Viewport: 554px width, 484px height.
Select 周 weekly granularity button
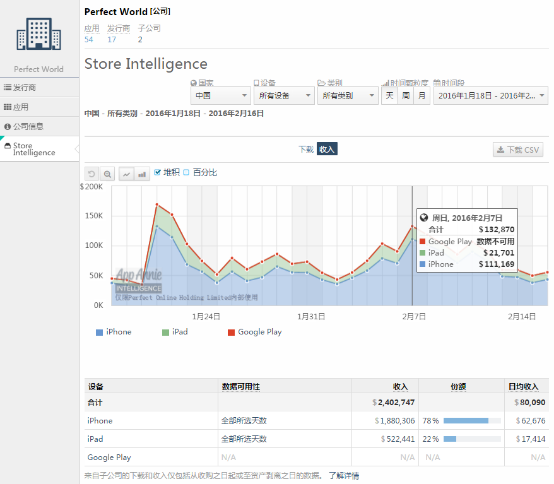[x=406, y=96]
